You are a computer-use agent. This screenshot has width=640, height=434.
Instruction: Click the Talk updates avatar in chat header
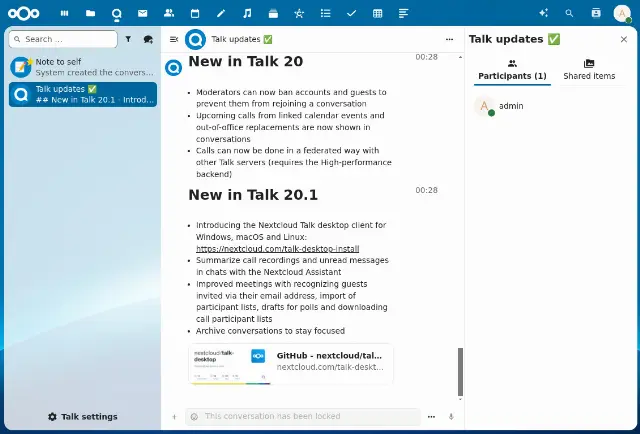(195, 39)
